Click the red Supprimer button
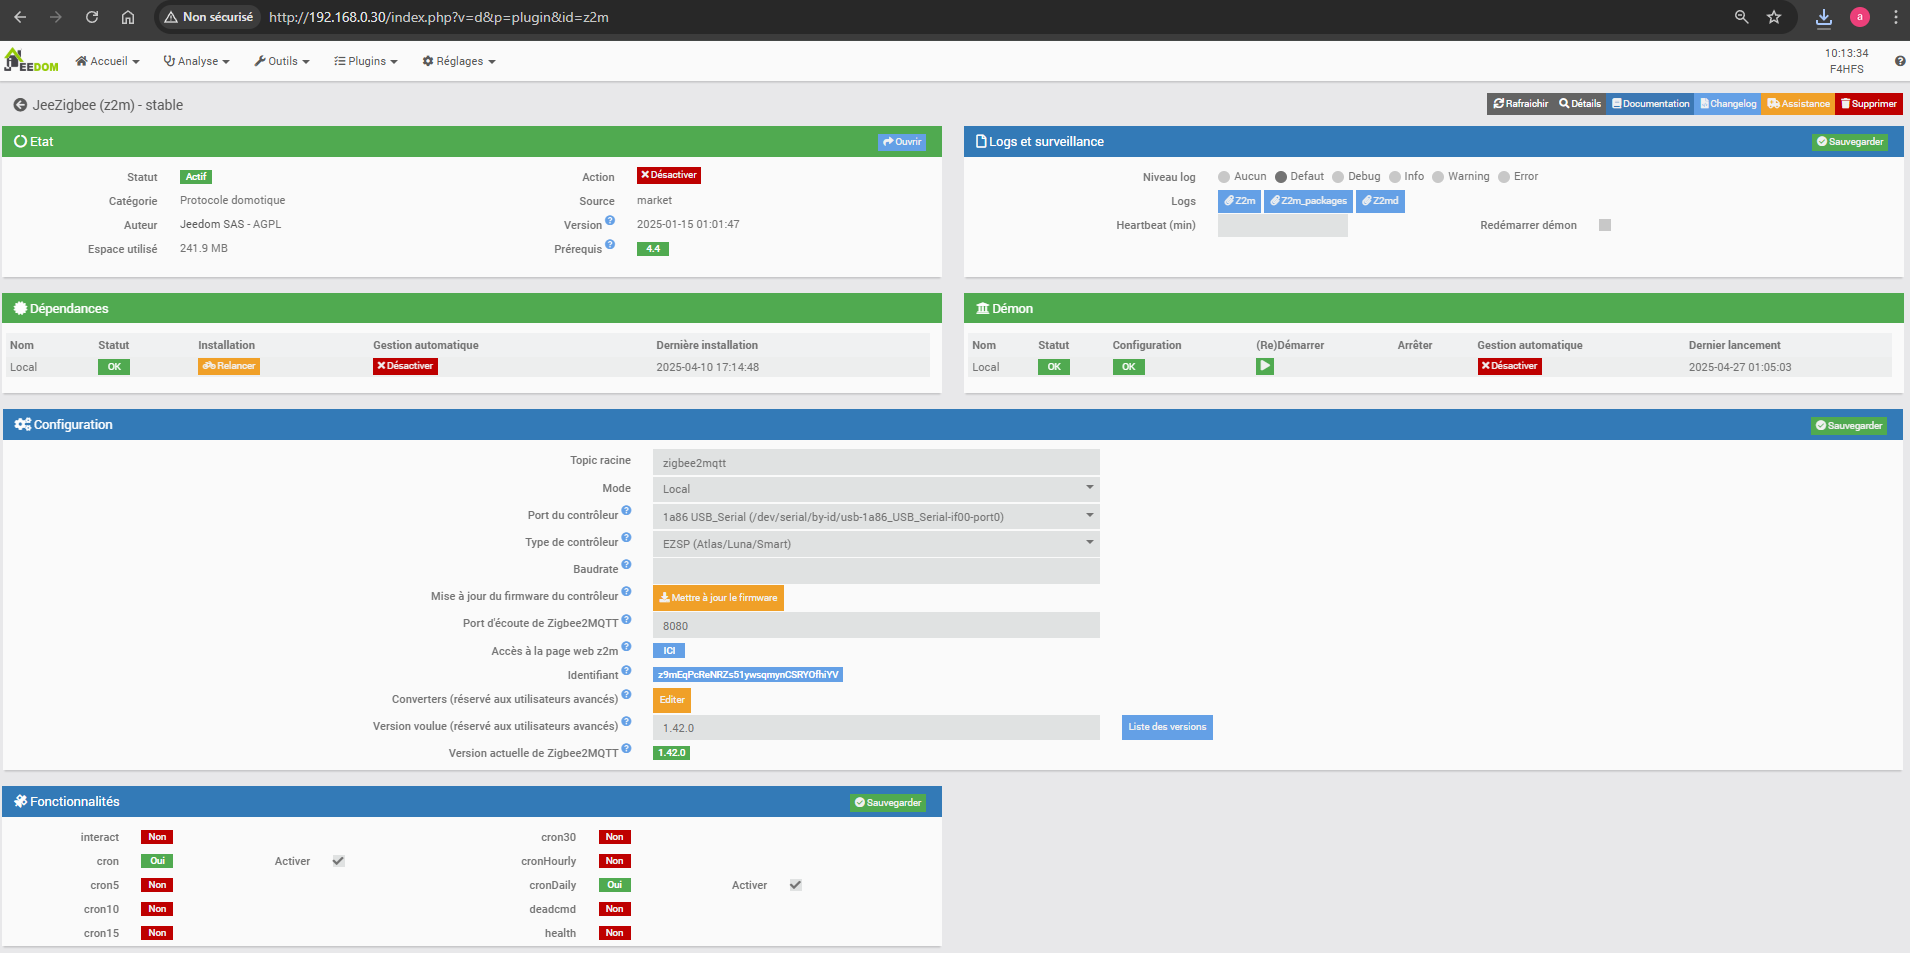 [1869, 104]
